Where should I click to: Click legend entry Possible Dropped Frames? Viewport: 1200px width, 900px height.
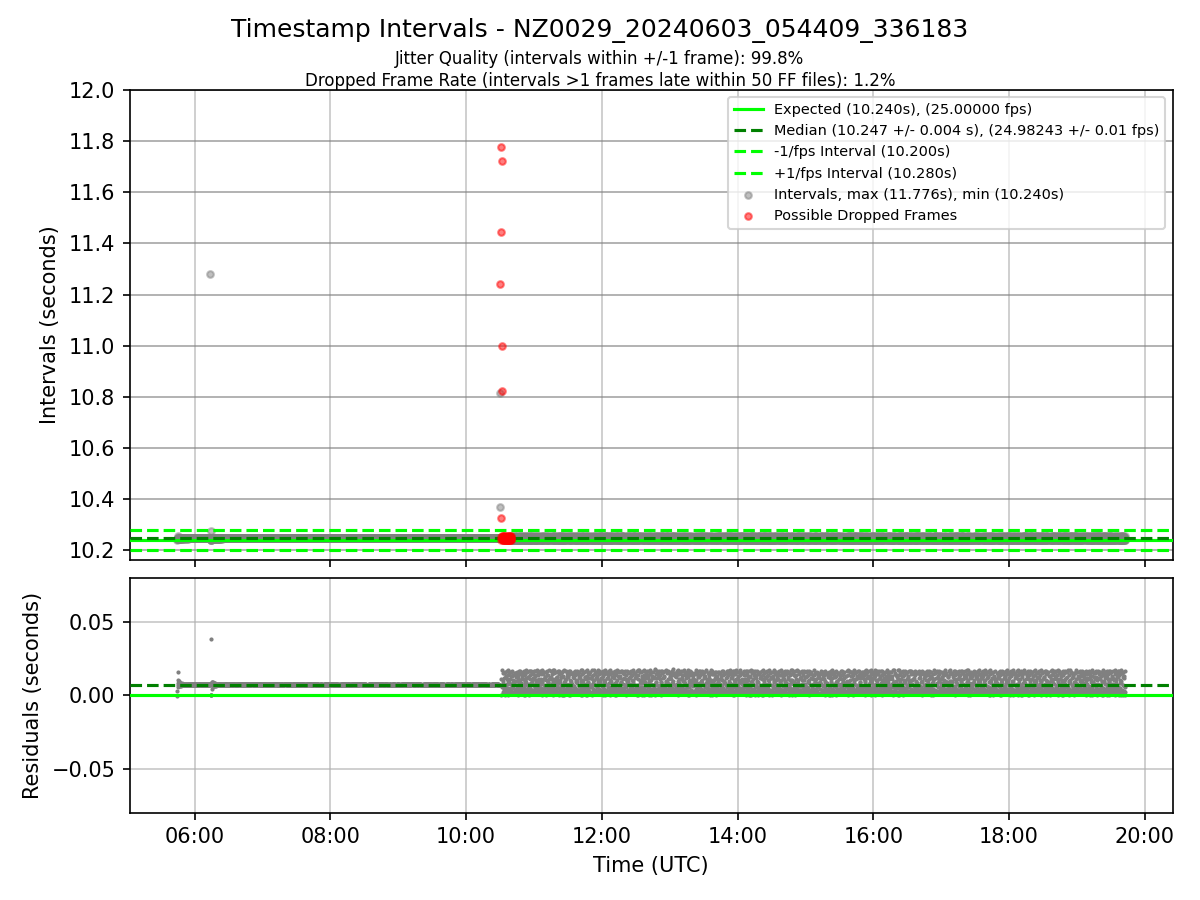(x=865, y=215)
